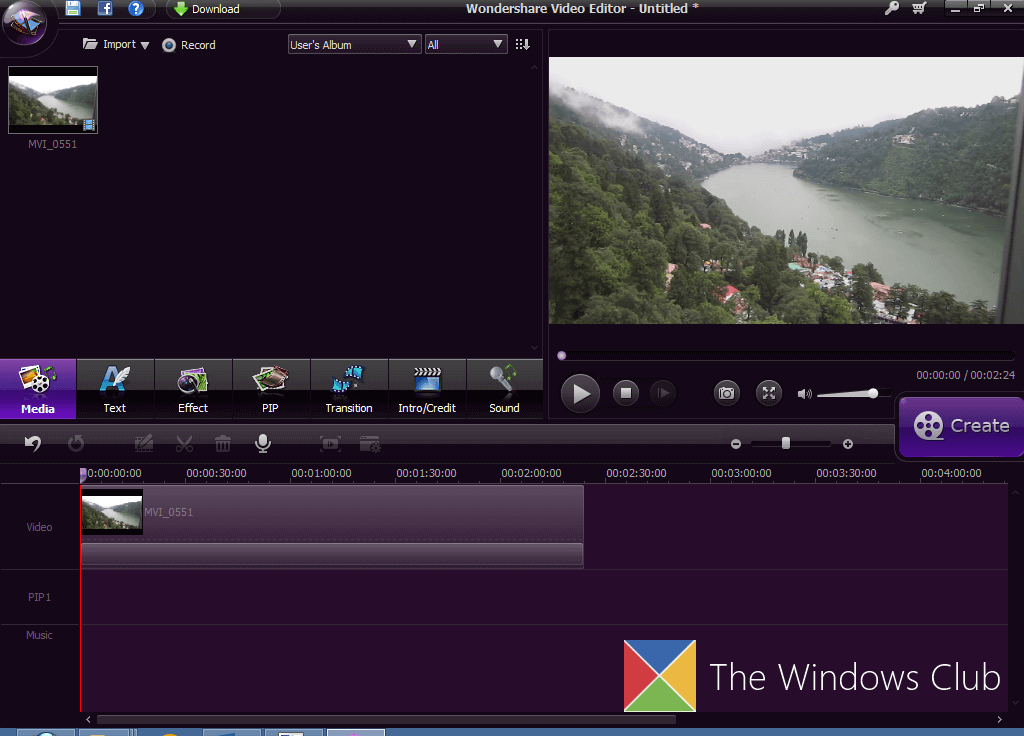This screenshot has height=741, width=1024.
Task: Enter full screen preview mode
Action: [768, 393]
